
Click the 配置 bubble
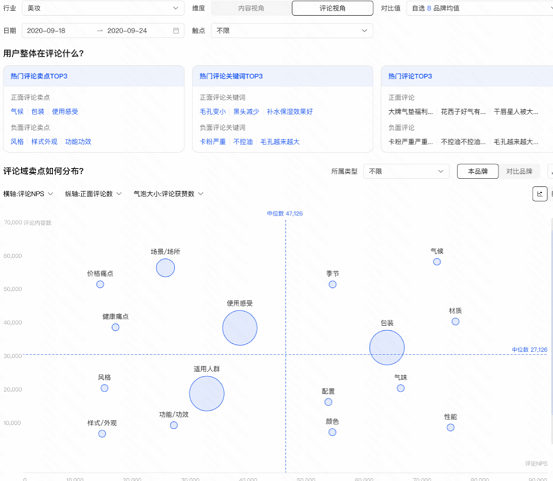point(328,402)
